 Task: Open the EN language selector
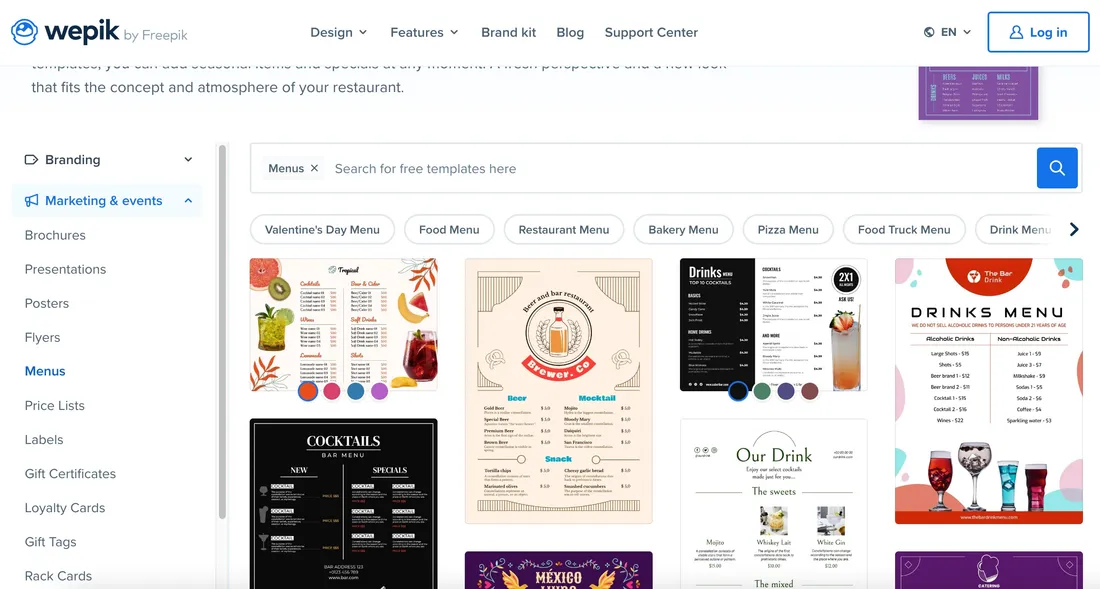pyautogui.click(x=948, y=32)
